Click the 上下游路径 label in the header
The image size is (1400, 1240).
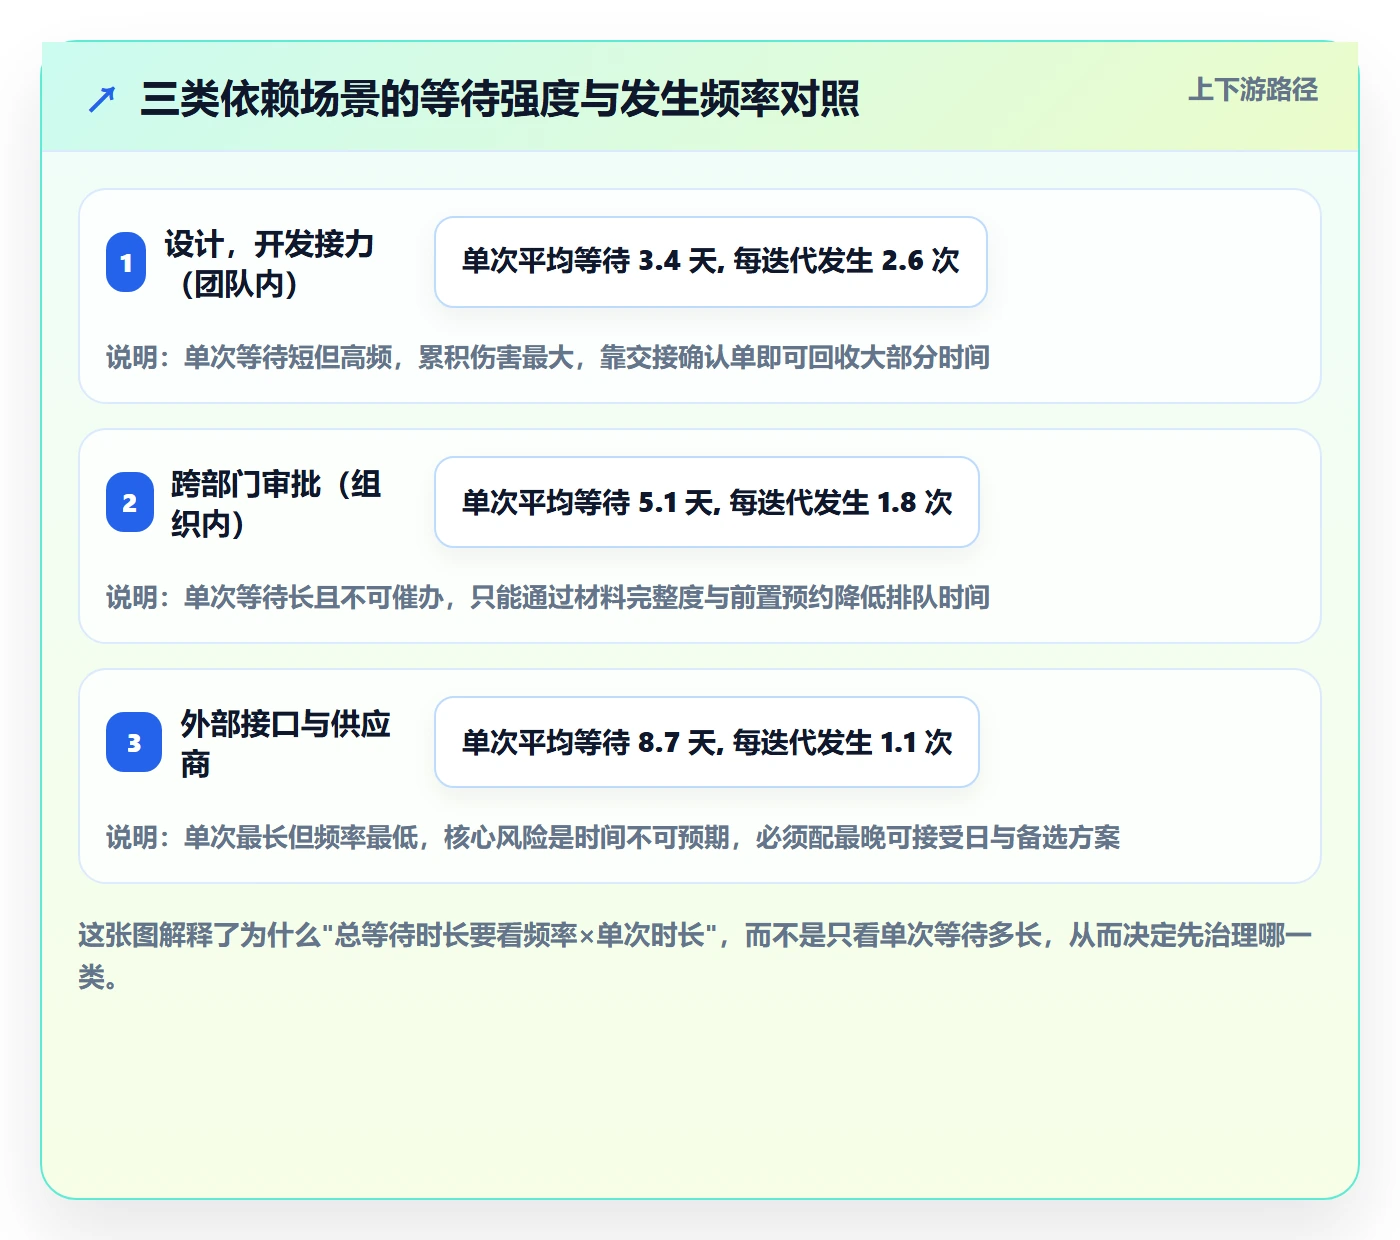tap(1253, 90)
